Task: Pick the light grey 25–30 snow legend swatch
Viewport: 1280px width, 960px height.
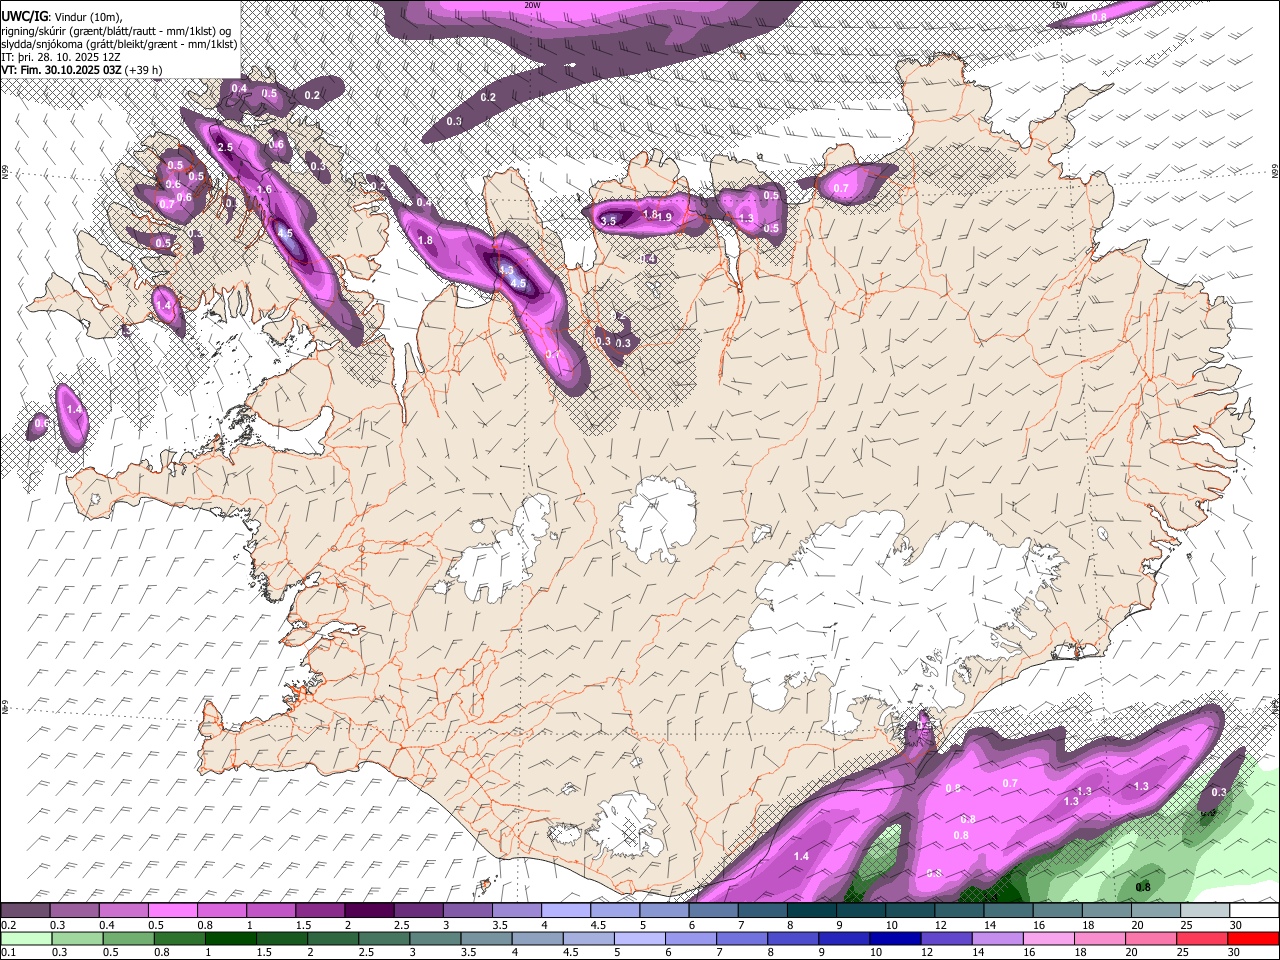Action: 1203,910
